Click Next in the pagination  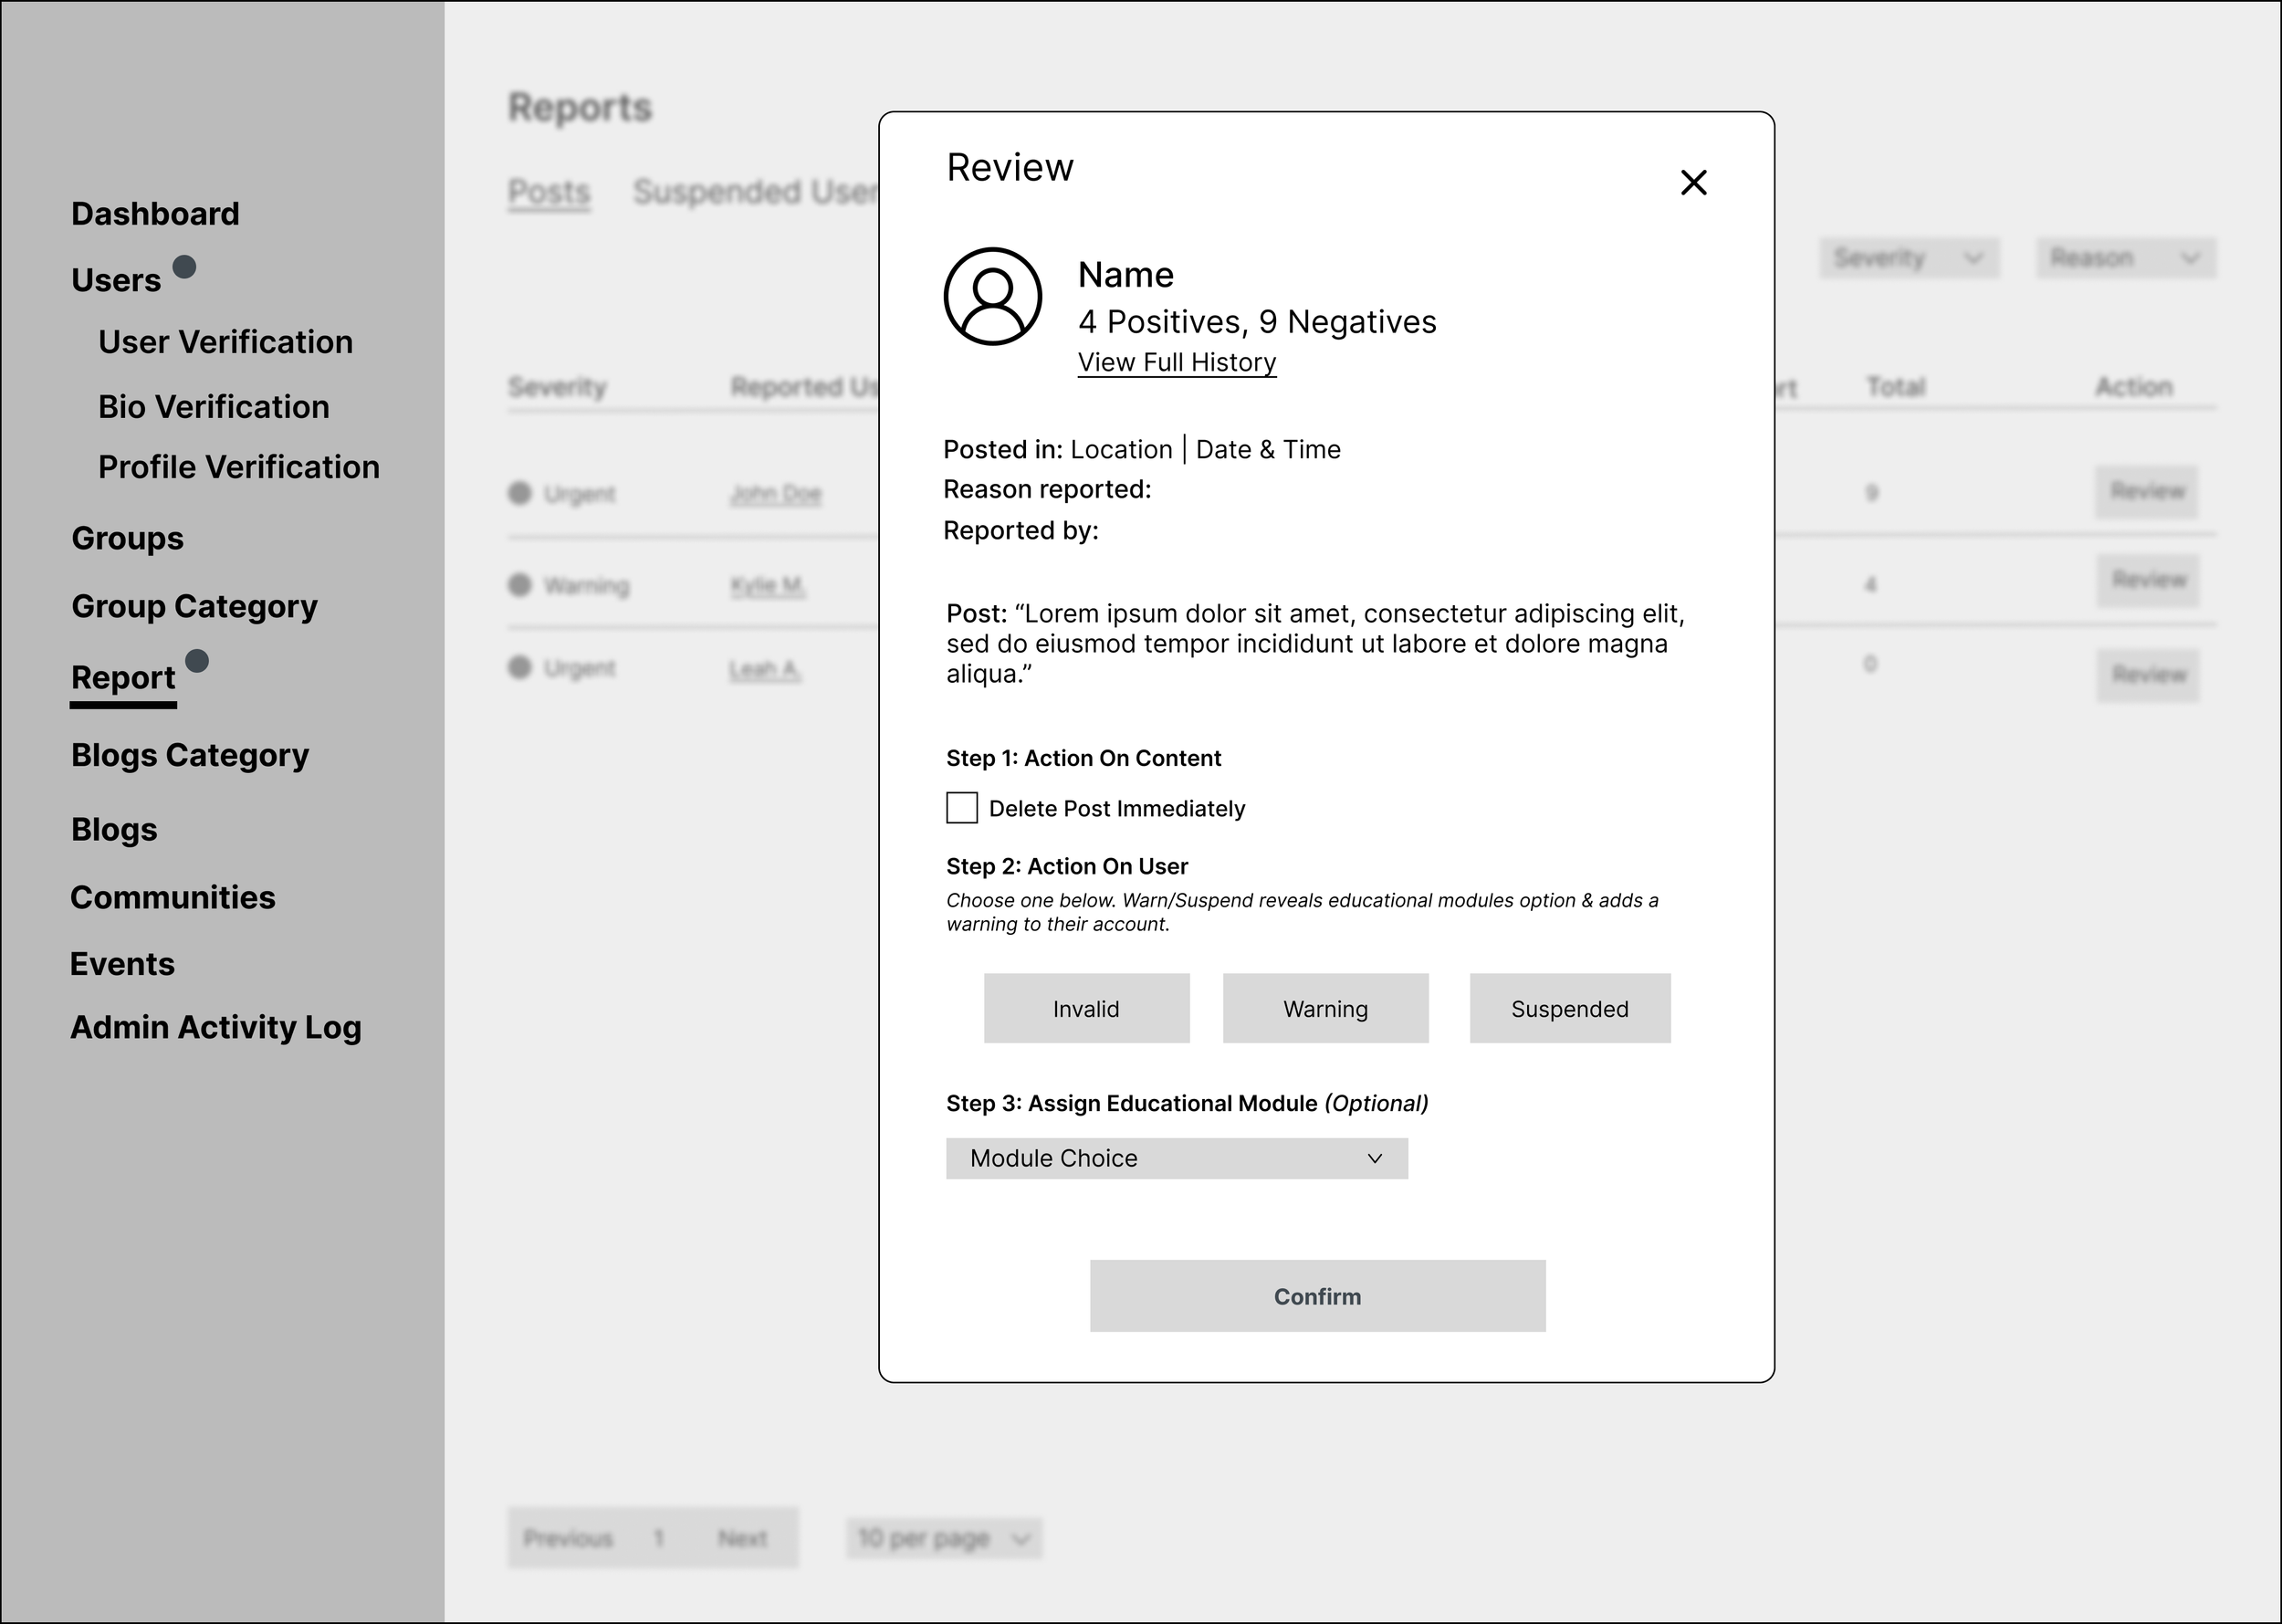click(x=742, y=1538)
